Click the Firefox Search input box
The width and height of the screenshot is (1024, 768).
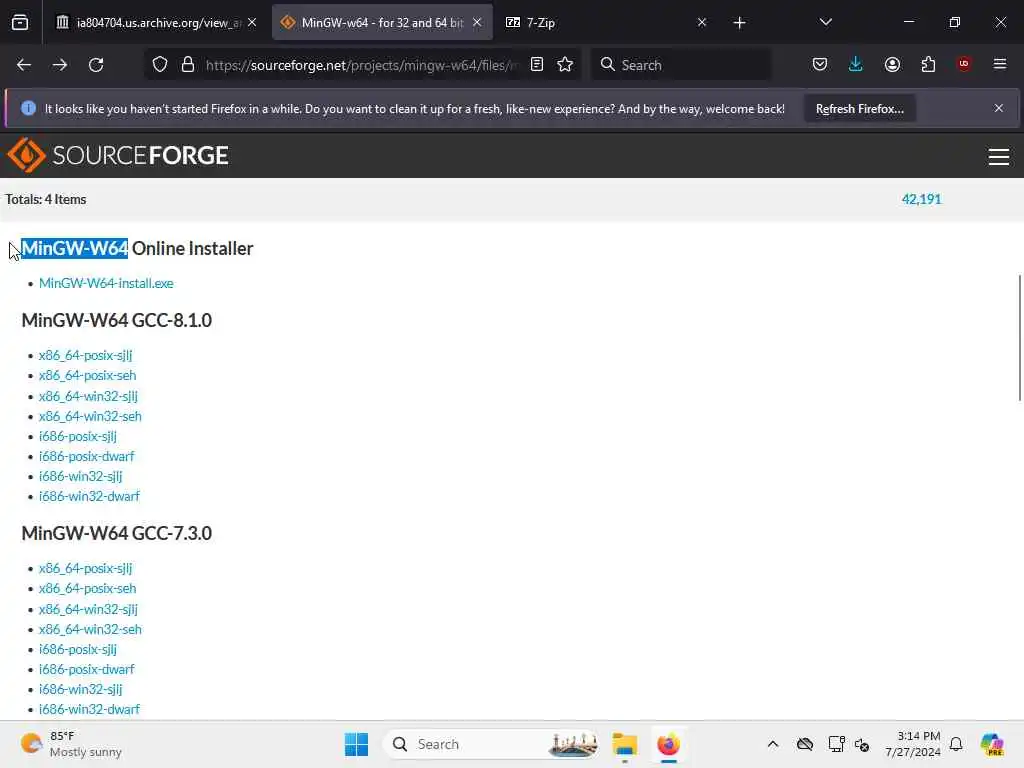tap(680, 65)
